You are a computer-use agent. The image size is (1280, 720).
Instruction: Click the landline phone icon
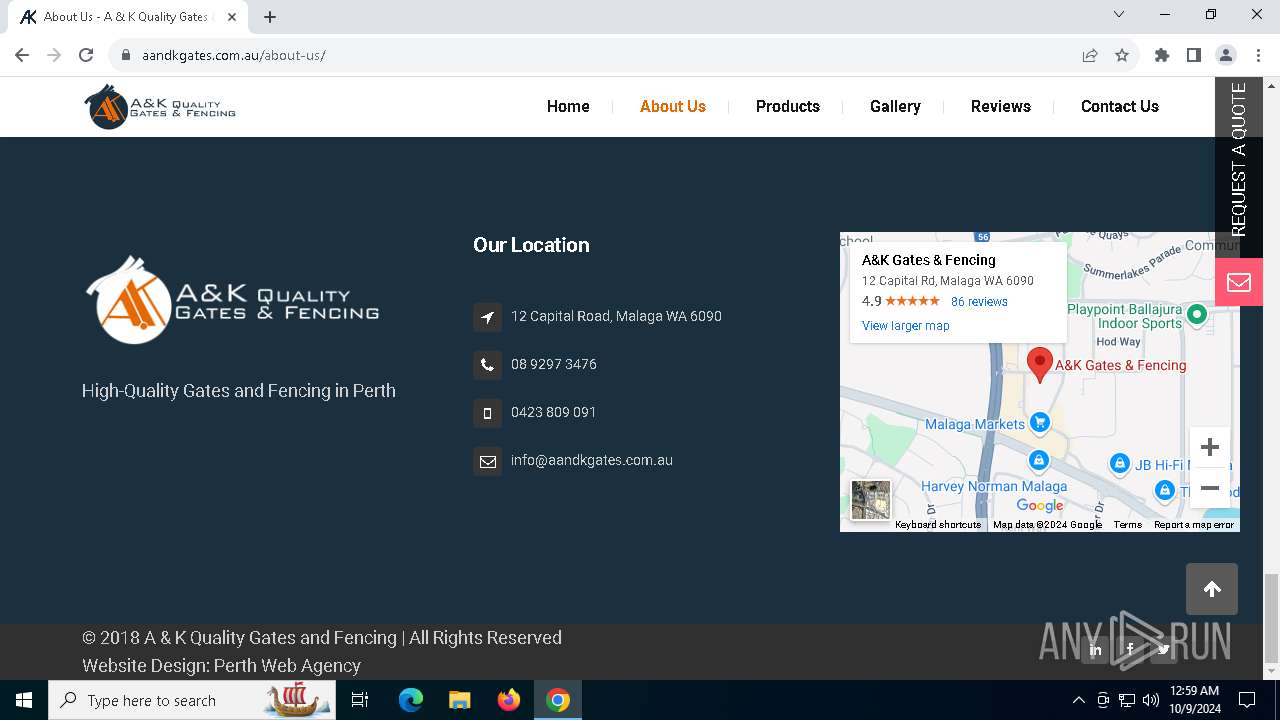487,365
